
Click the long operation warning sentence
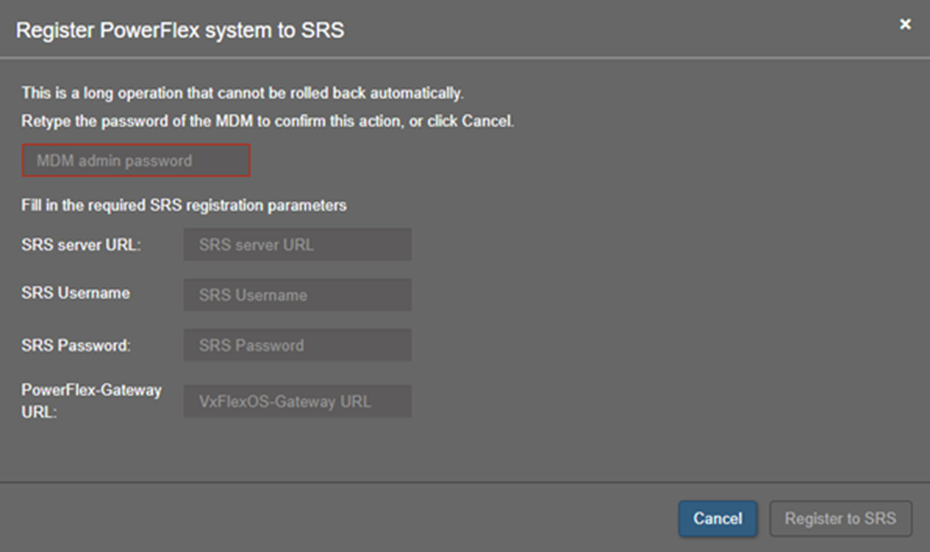[242, 93]
